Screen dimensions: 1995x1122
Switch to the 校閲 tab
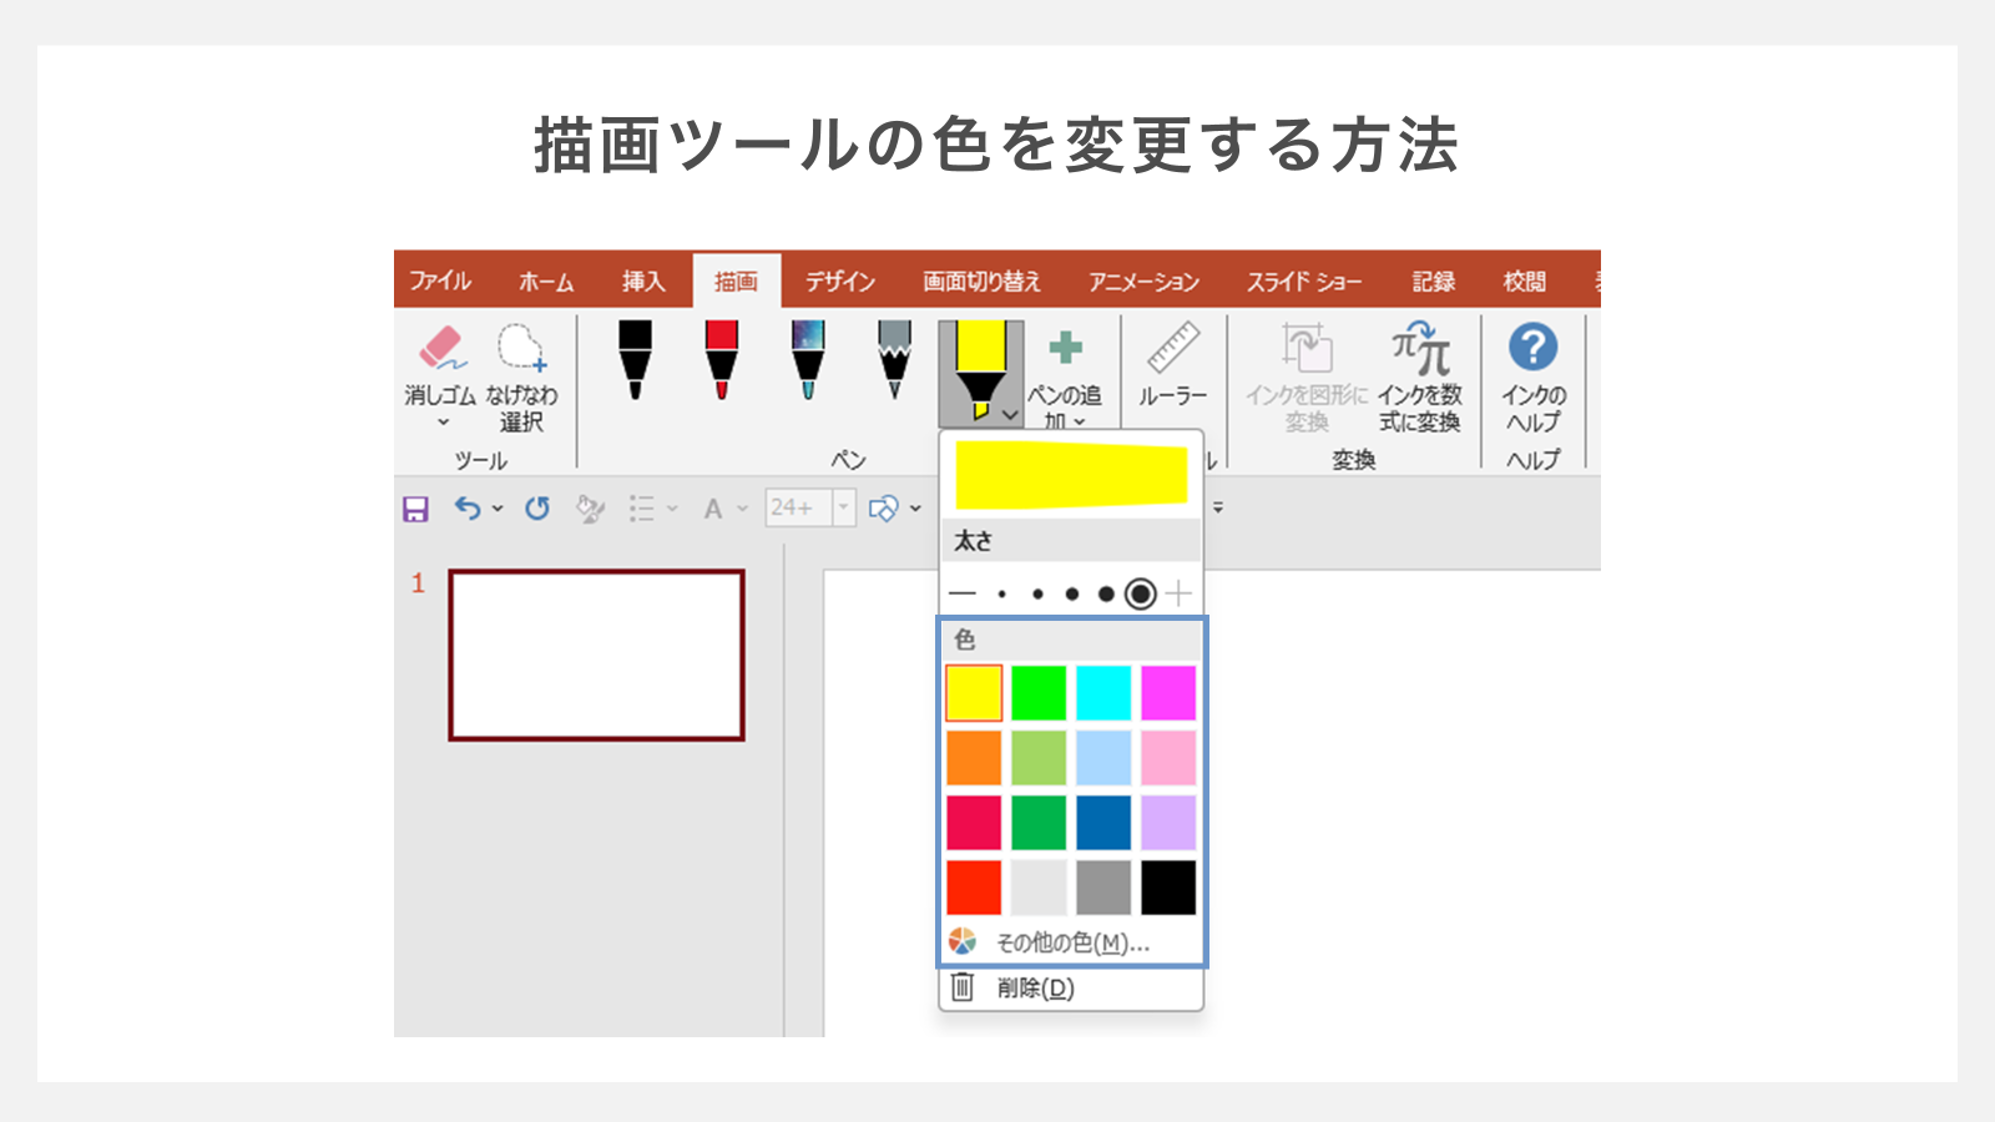click(x=1525, y=281)
